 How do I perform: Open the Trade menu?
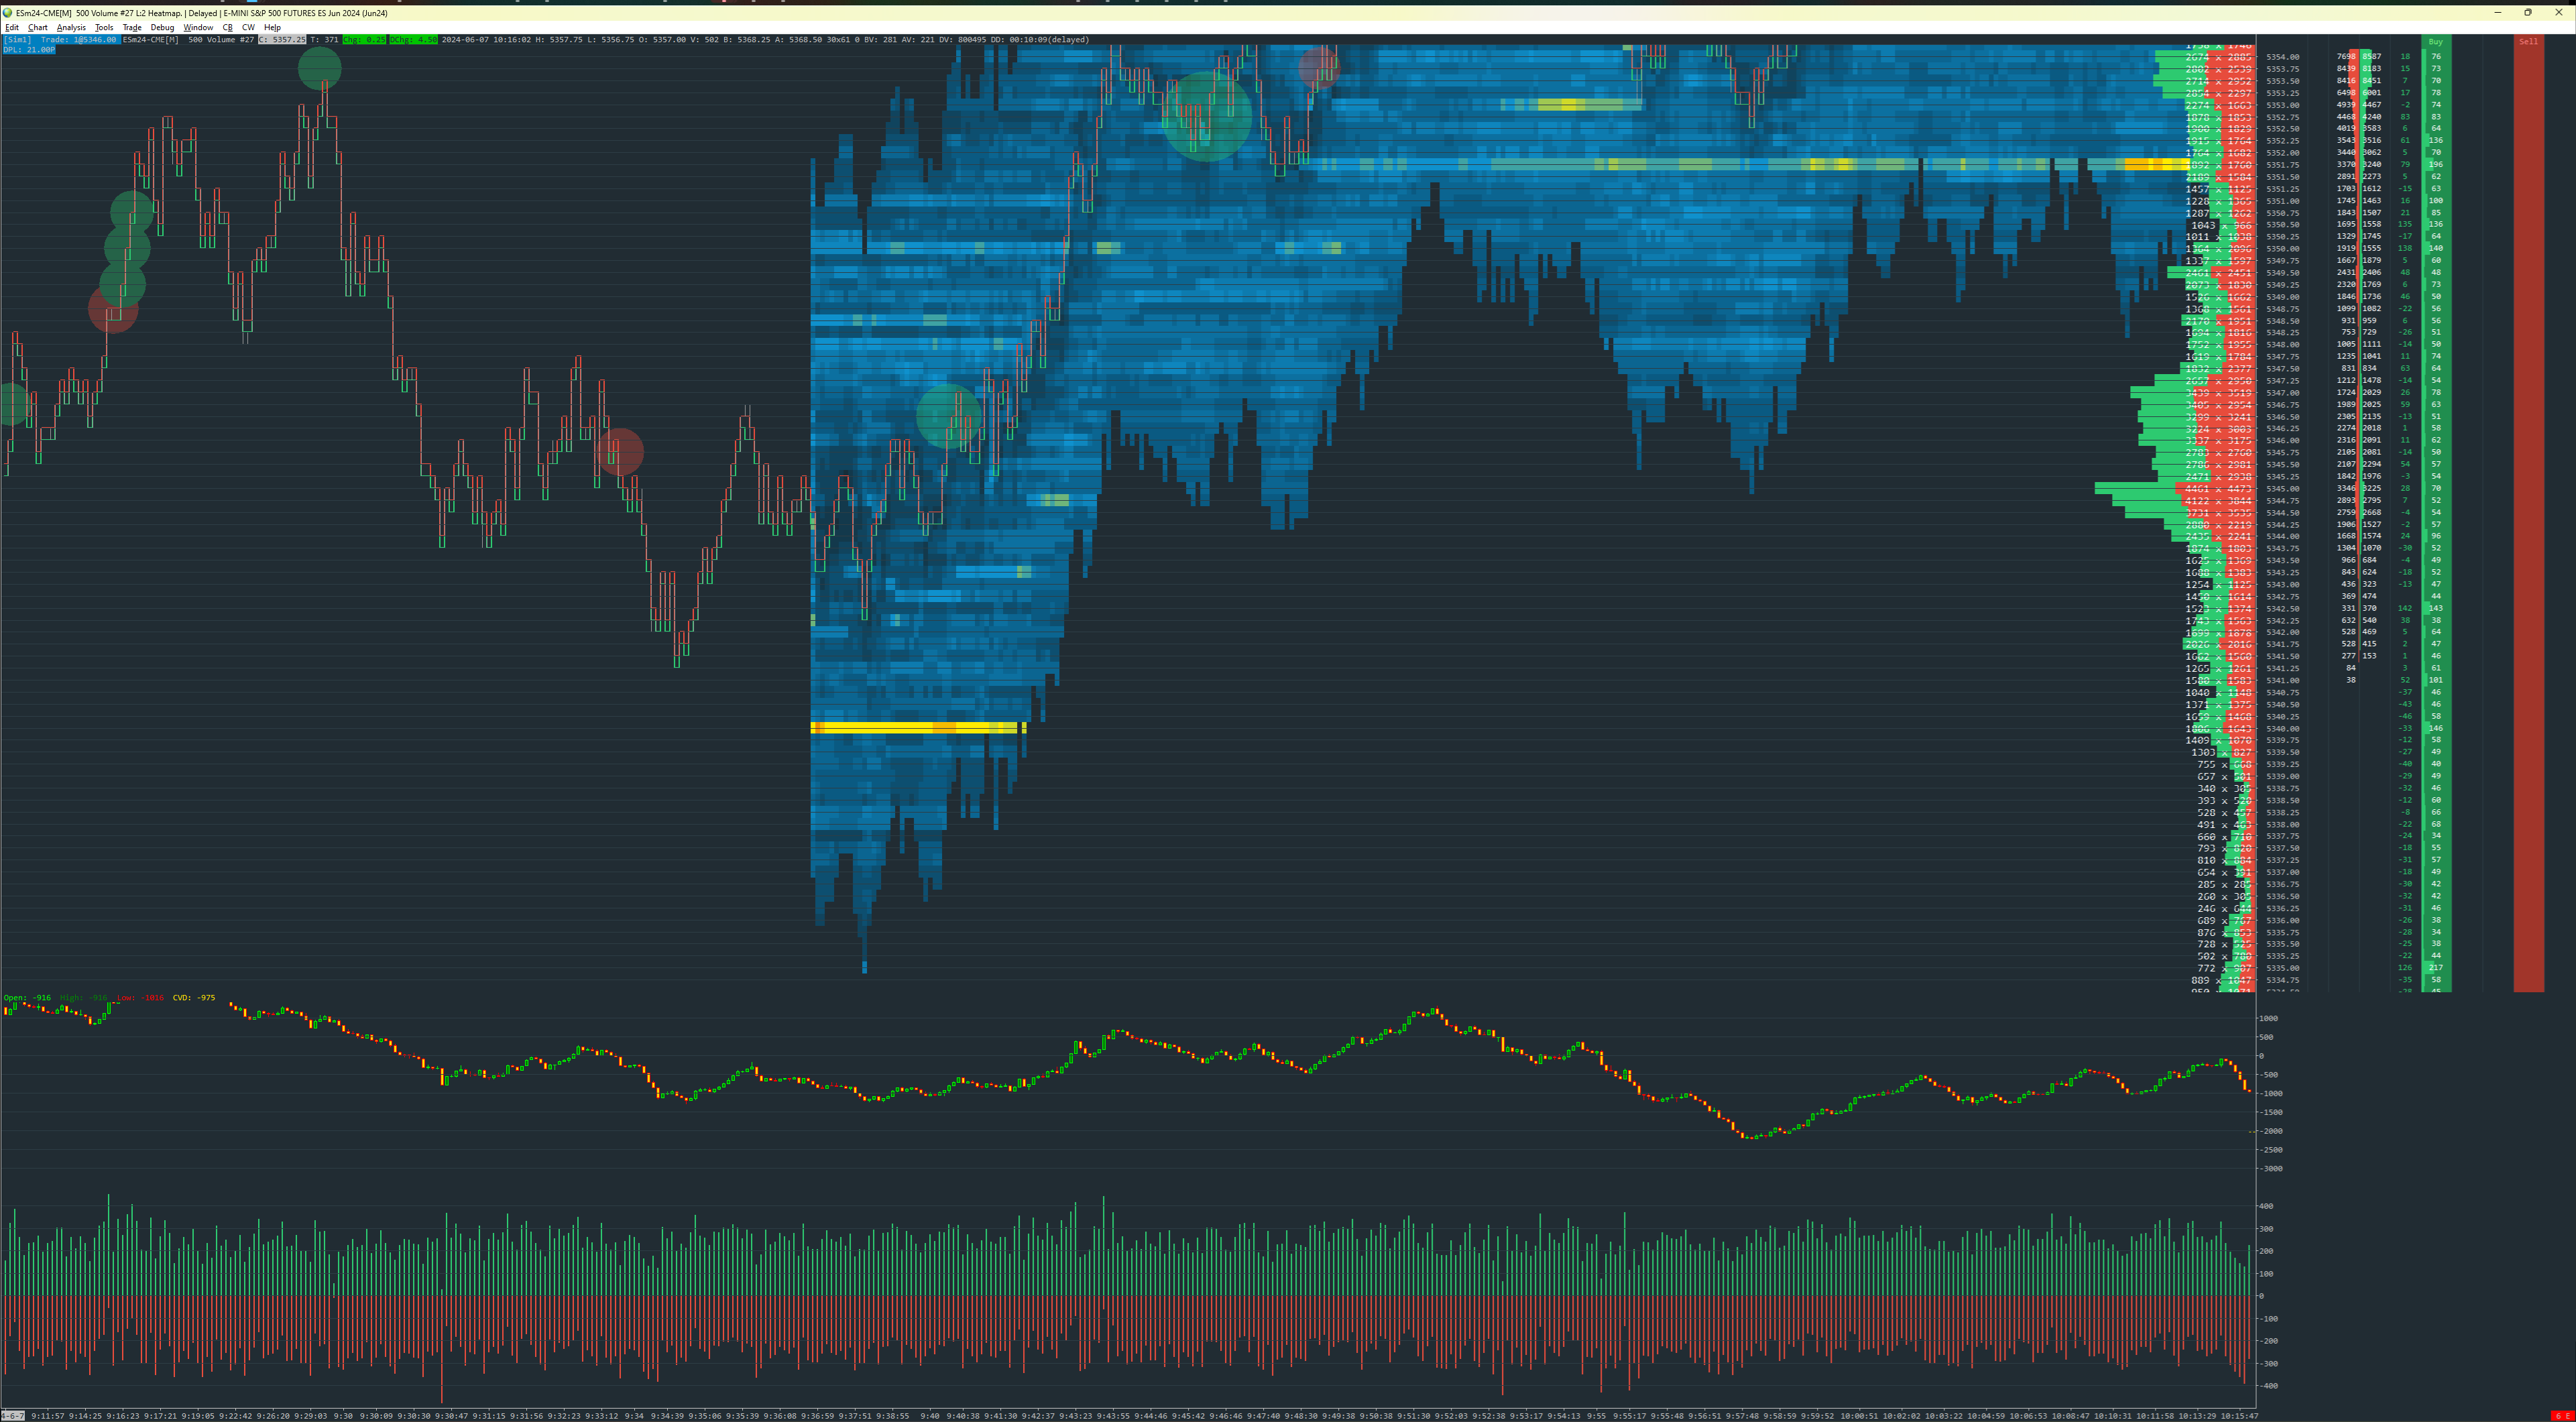pos(132,28)
